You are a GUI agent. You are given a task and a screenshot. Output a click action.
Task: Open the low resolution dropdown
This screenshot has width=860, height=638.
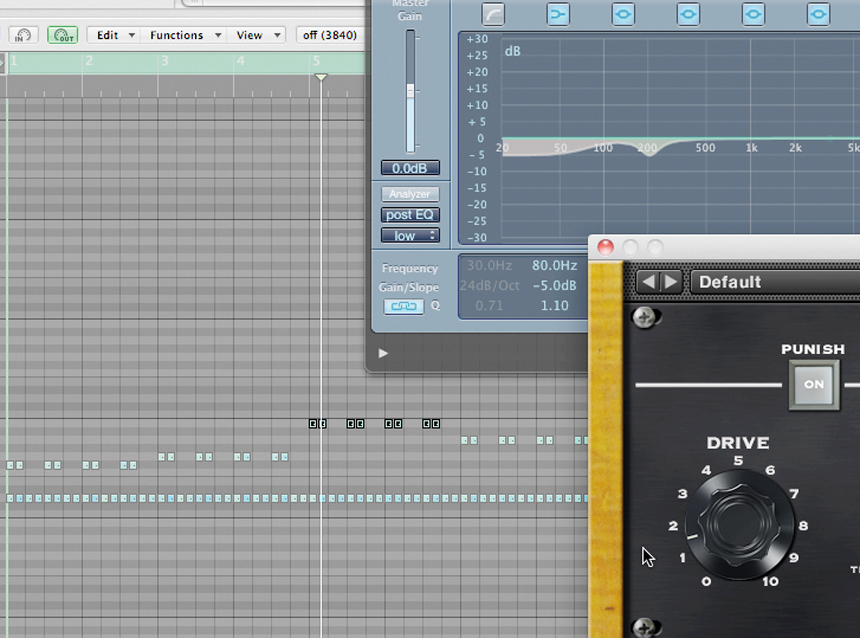(x=410, y=235)
